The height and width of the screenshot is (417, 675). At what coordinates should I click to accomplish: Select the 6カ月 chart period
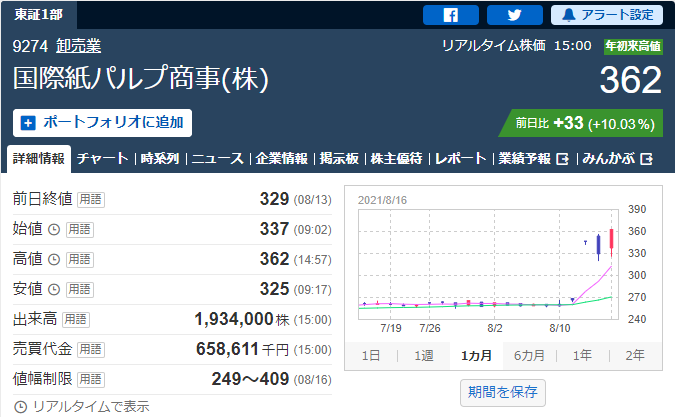tap(529, 355)
